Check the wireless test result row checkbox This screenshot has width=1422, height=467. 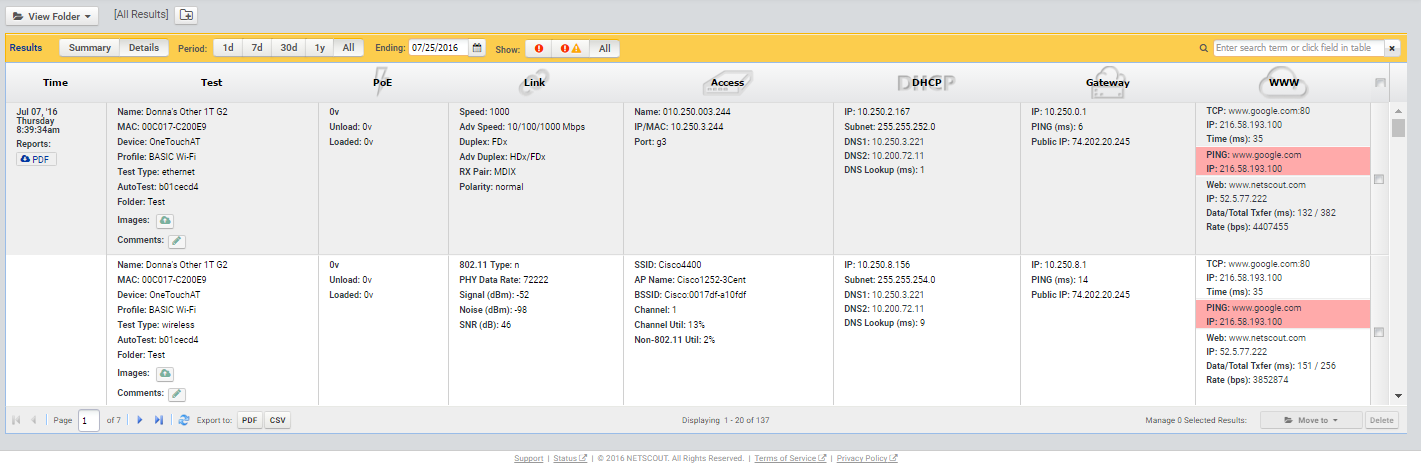[x=1380, y=332]
